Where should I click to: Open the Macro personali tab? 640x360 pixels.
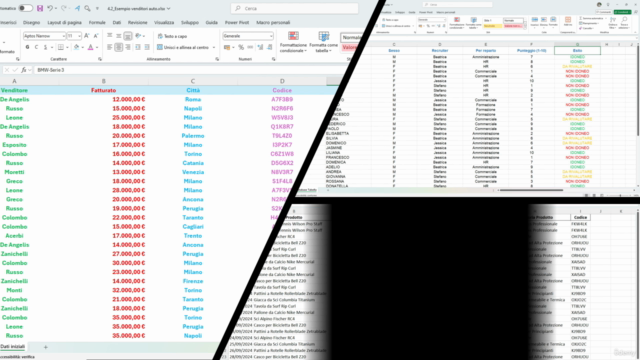click(x=273, y=22)
